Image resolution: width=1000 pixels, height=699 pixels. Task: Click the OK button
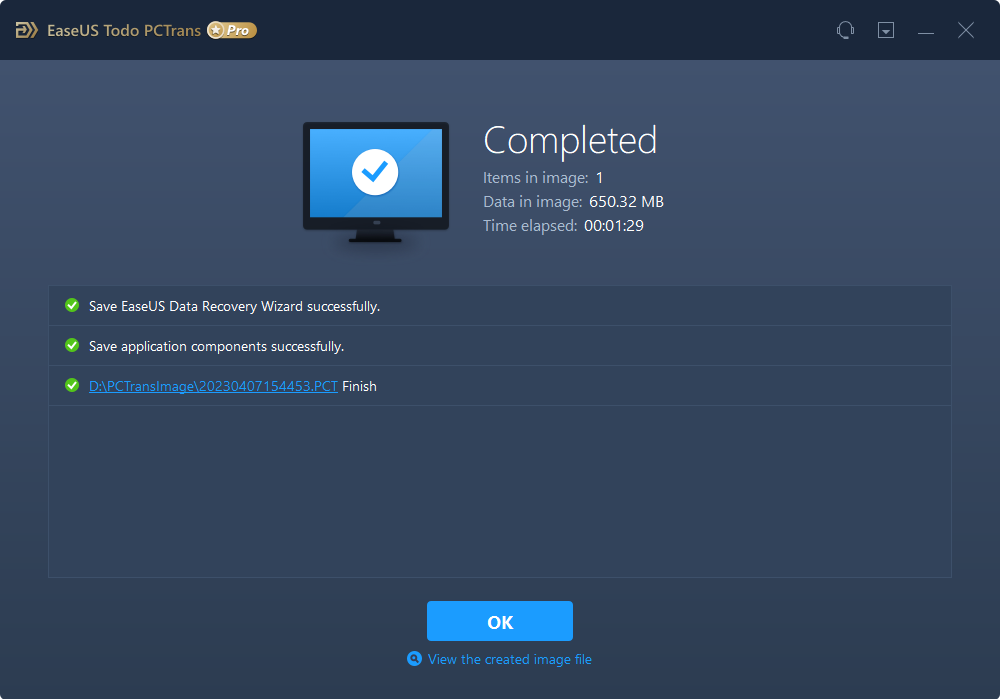(x=499, y=621)
